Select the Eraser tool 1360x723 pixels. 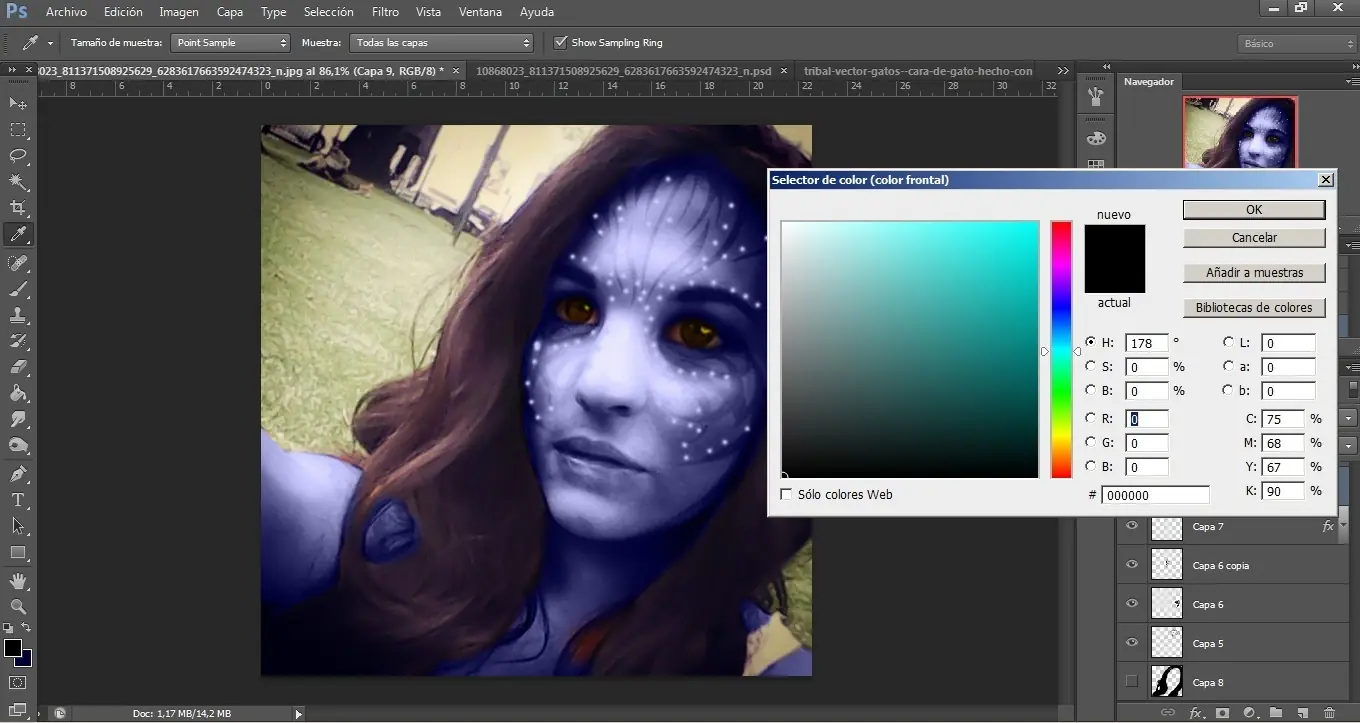click(18, 367)
